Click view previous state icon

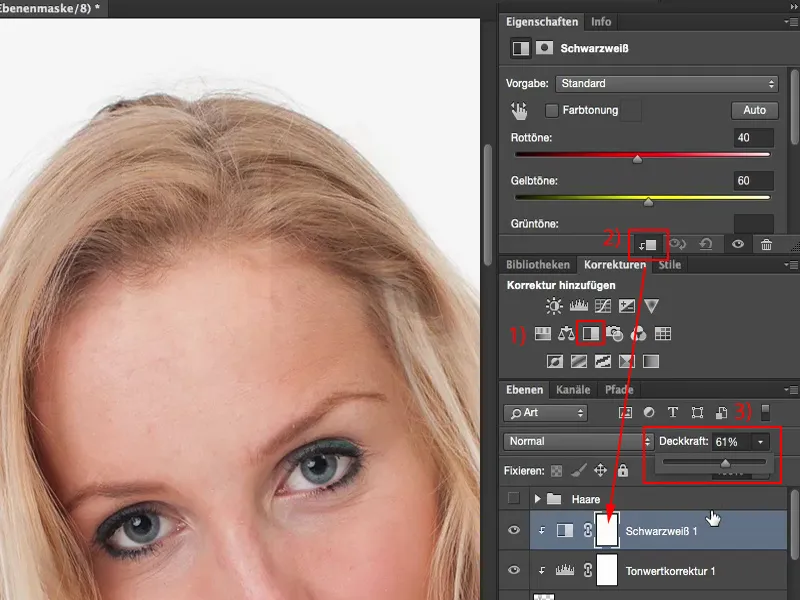click(678, 244)
